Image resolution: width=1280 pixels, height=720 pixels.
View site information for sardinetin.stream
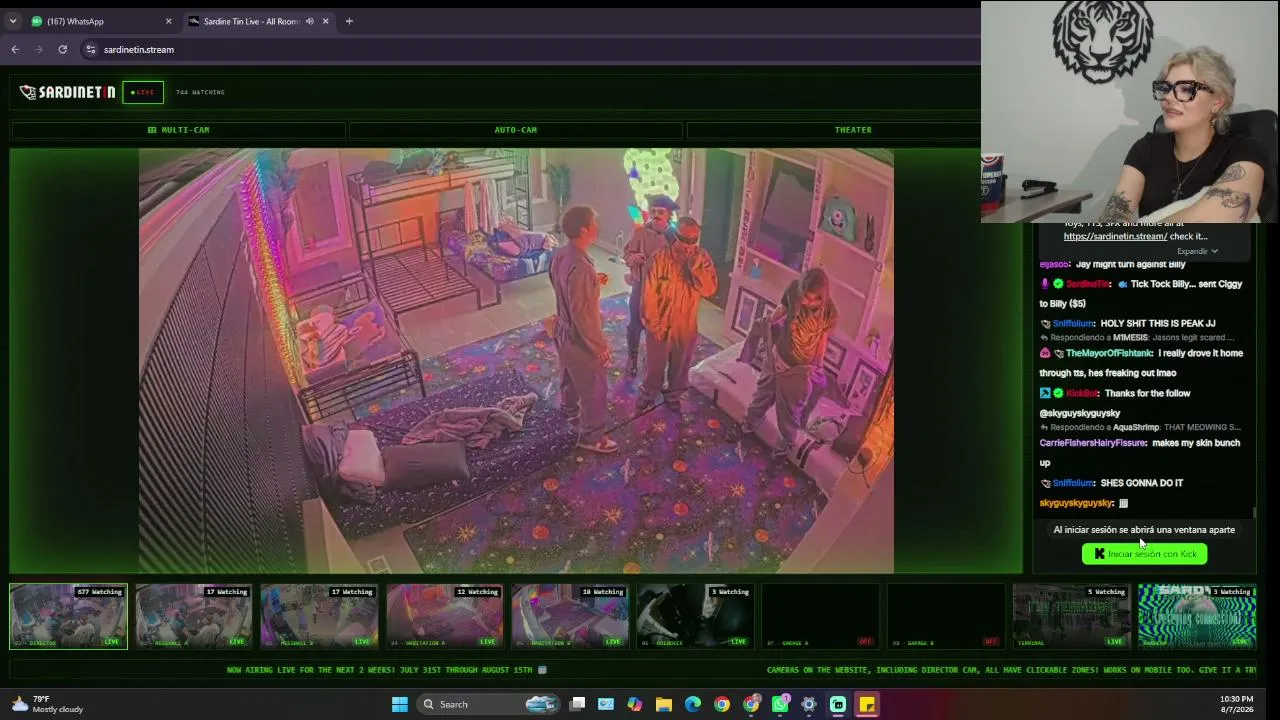90,49
